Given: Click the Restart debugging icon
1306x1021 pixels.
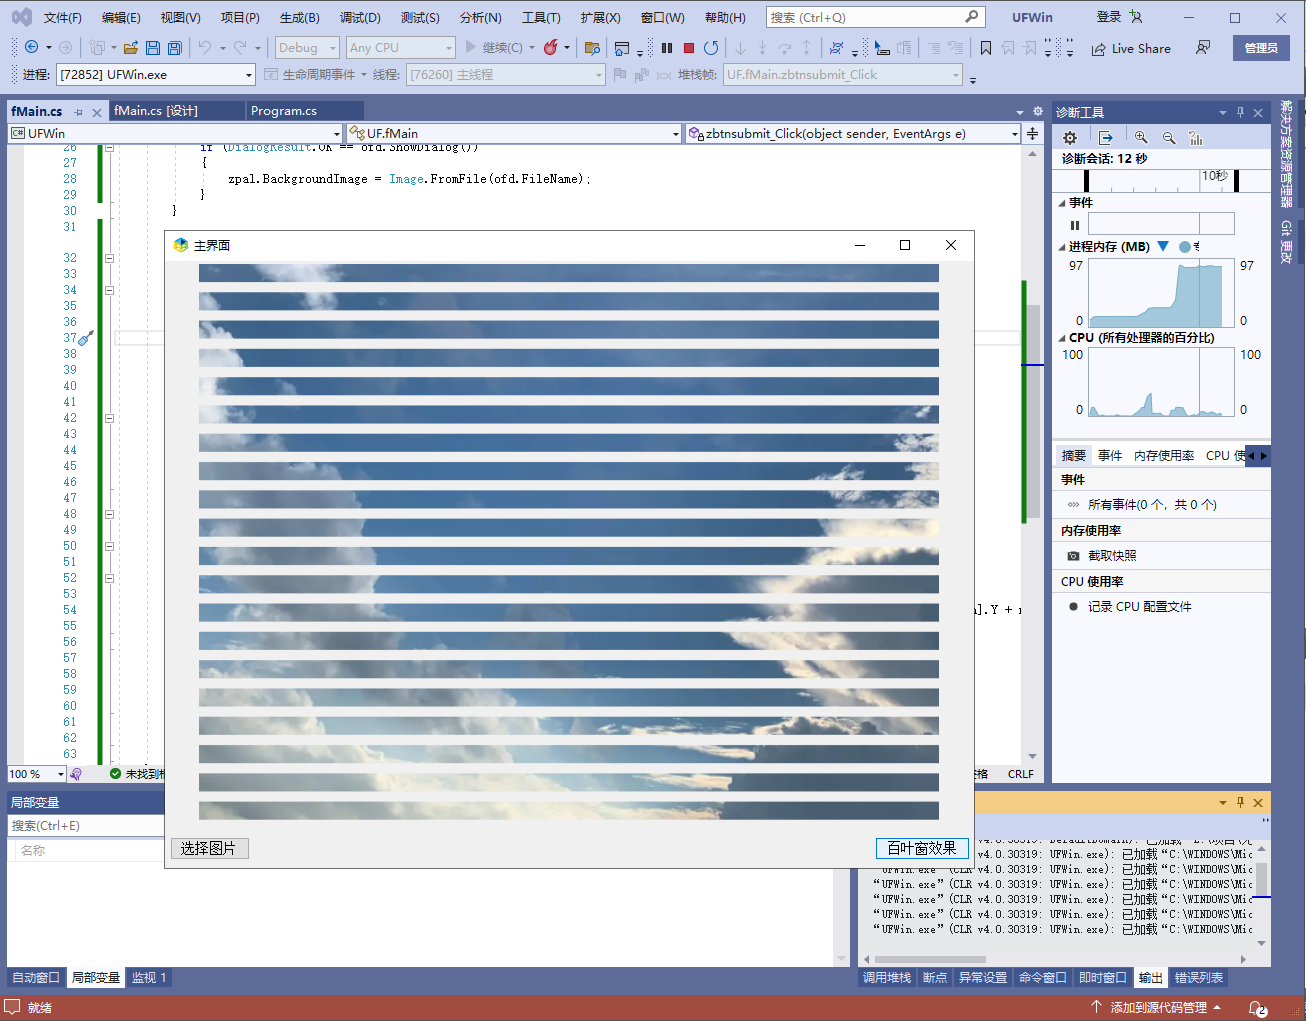Looking at the screenshot, I should [711, 48].
